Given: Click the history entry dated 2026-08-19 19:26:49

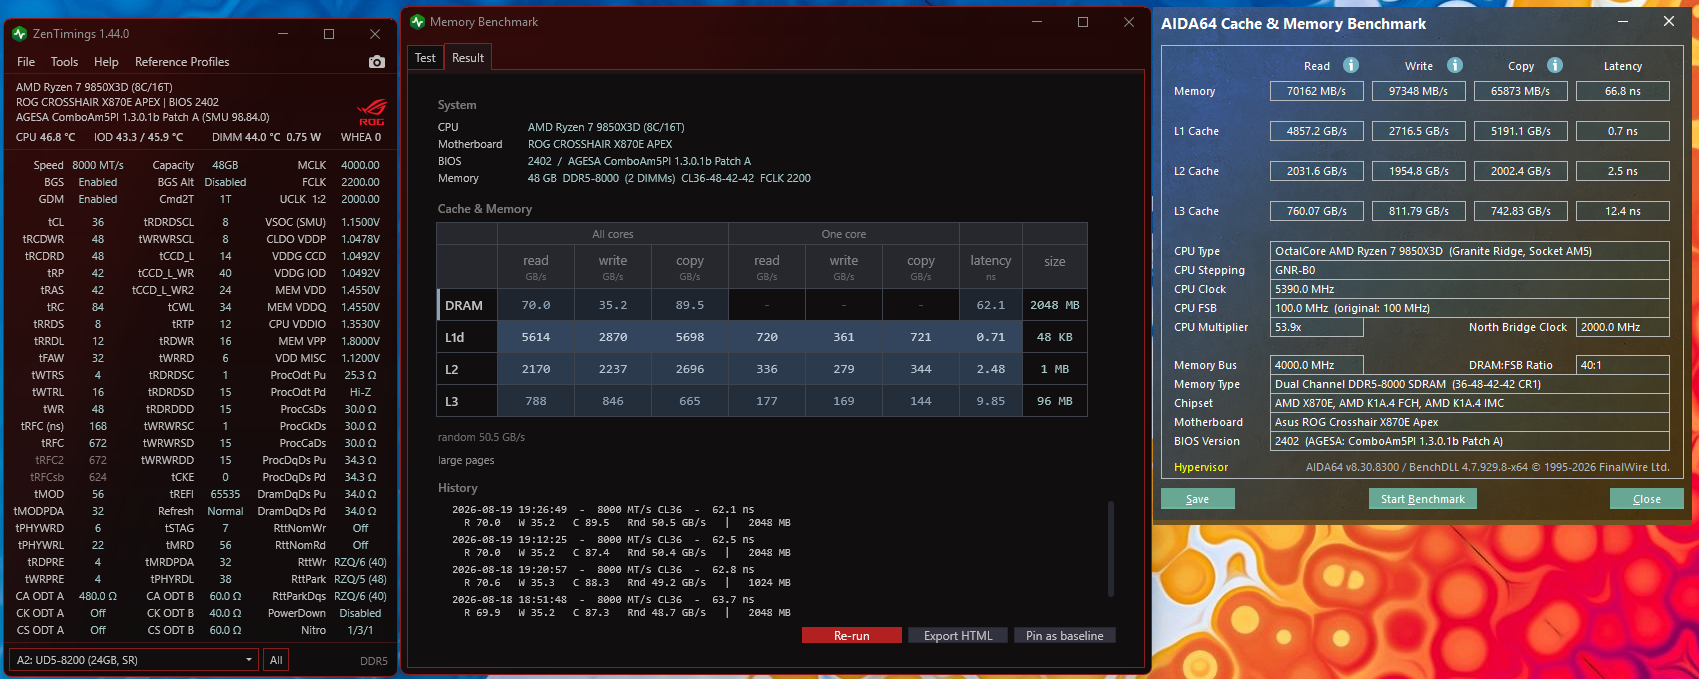Looking at the screenshot, I should coord(621,516).
